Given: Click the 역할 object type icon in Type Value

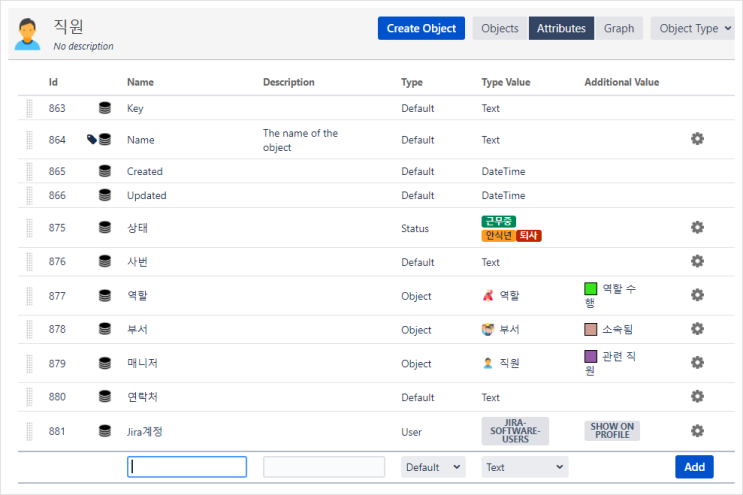Looking at the screenshot, I should (x=488, y=296).
